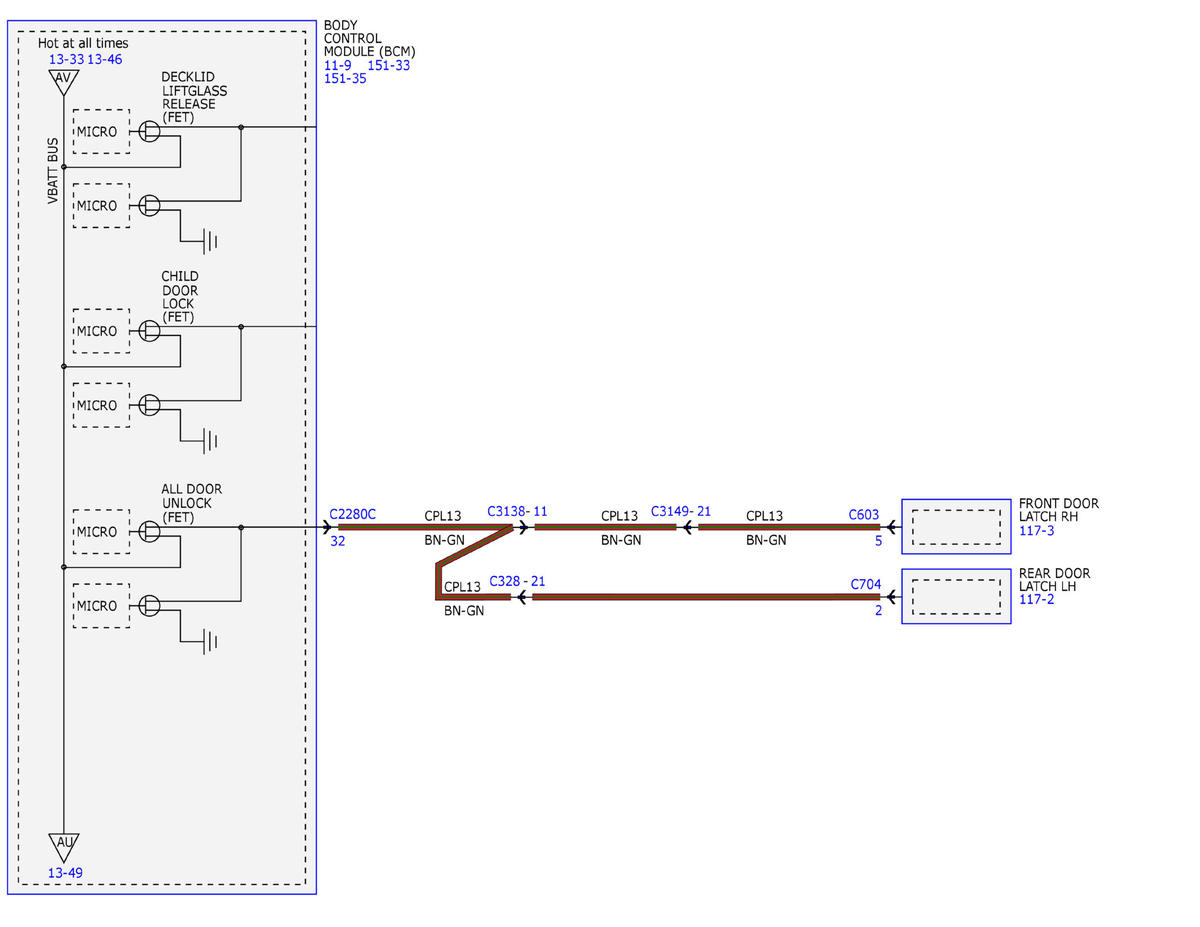Open connector C2280C link
Screen dimensions: 1200x927
352,514
